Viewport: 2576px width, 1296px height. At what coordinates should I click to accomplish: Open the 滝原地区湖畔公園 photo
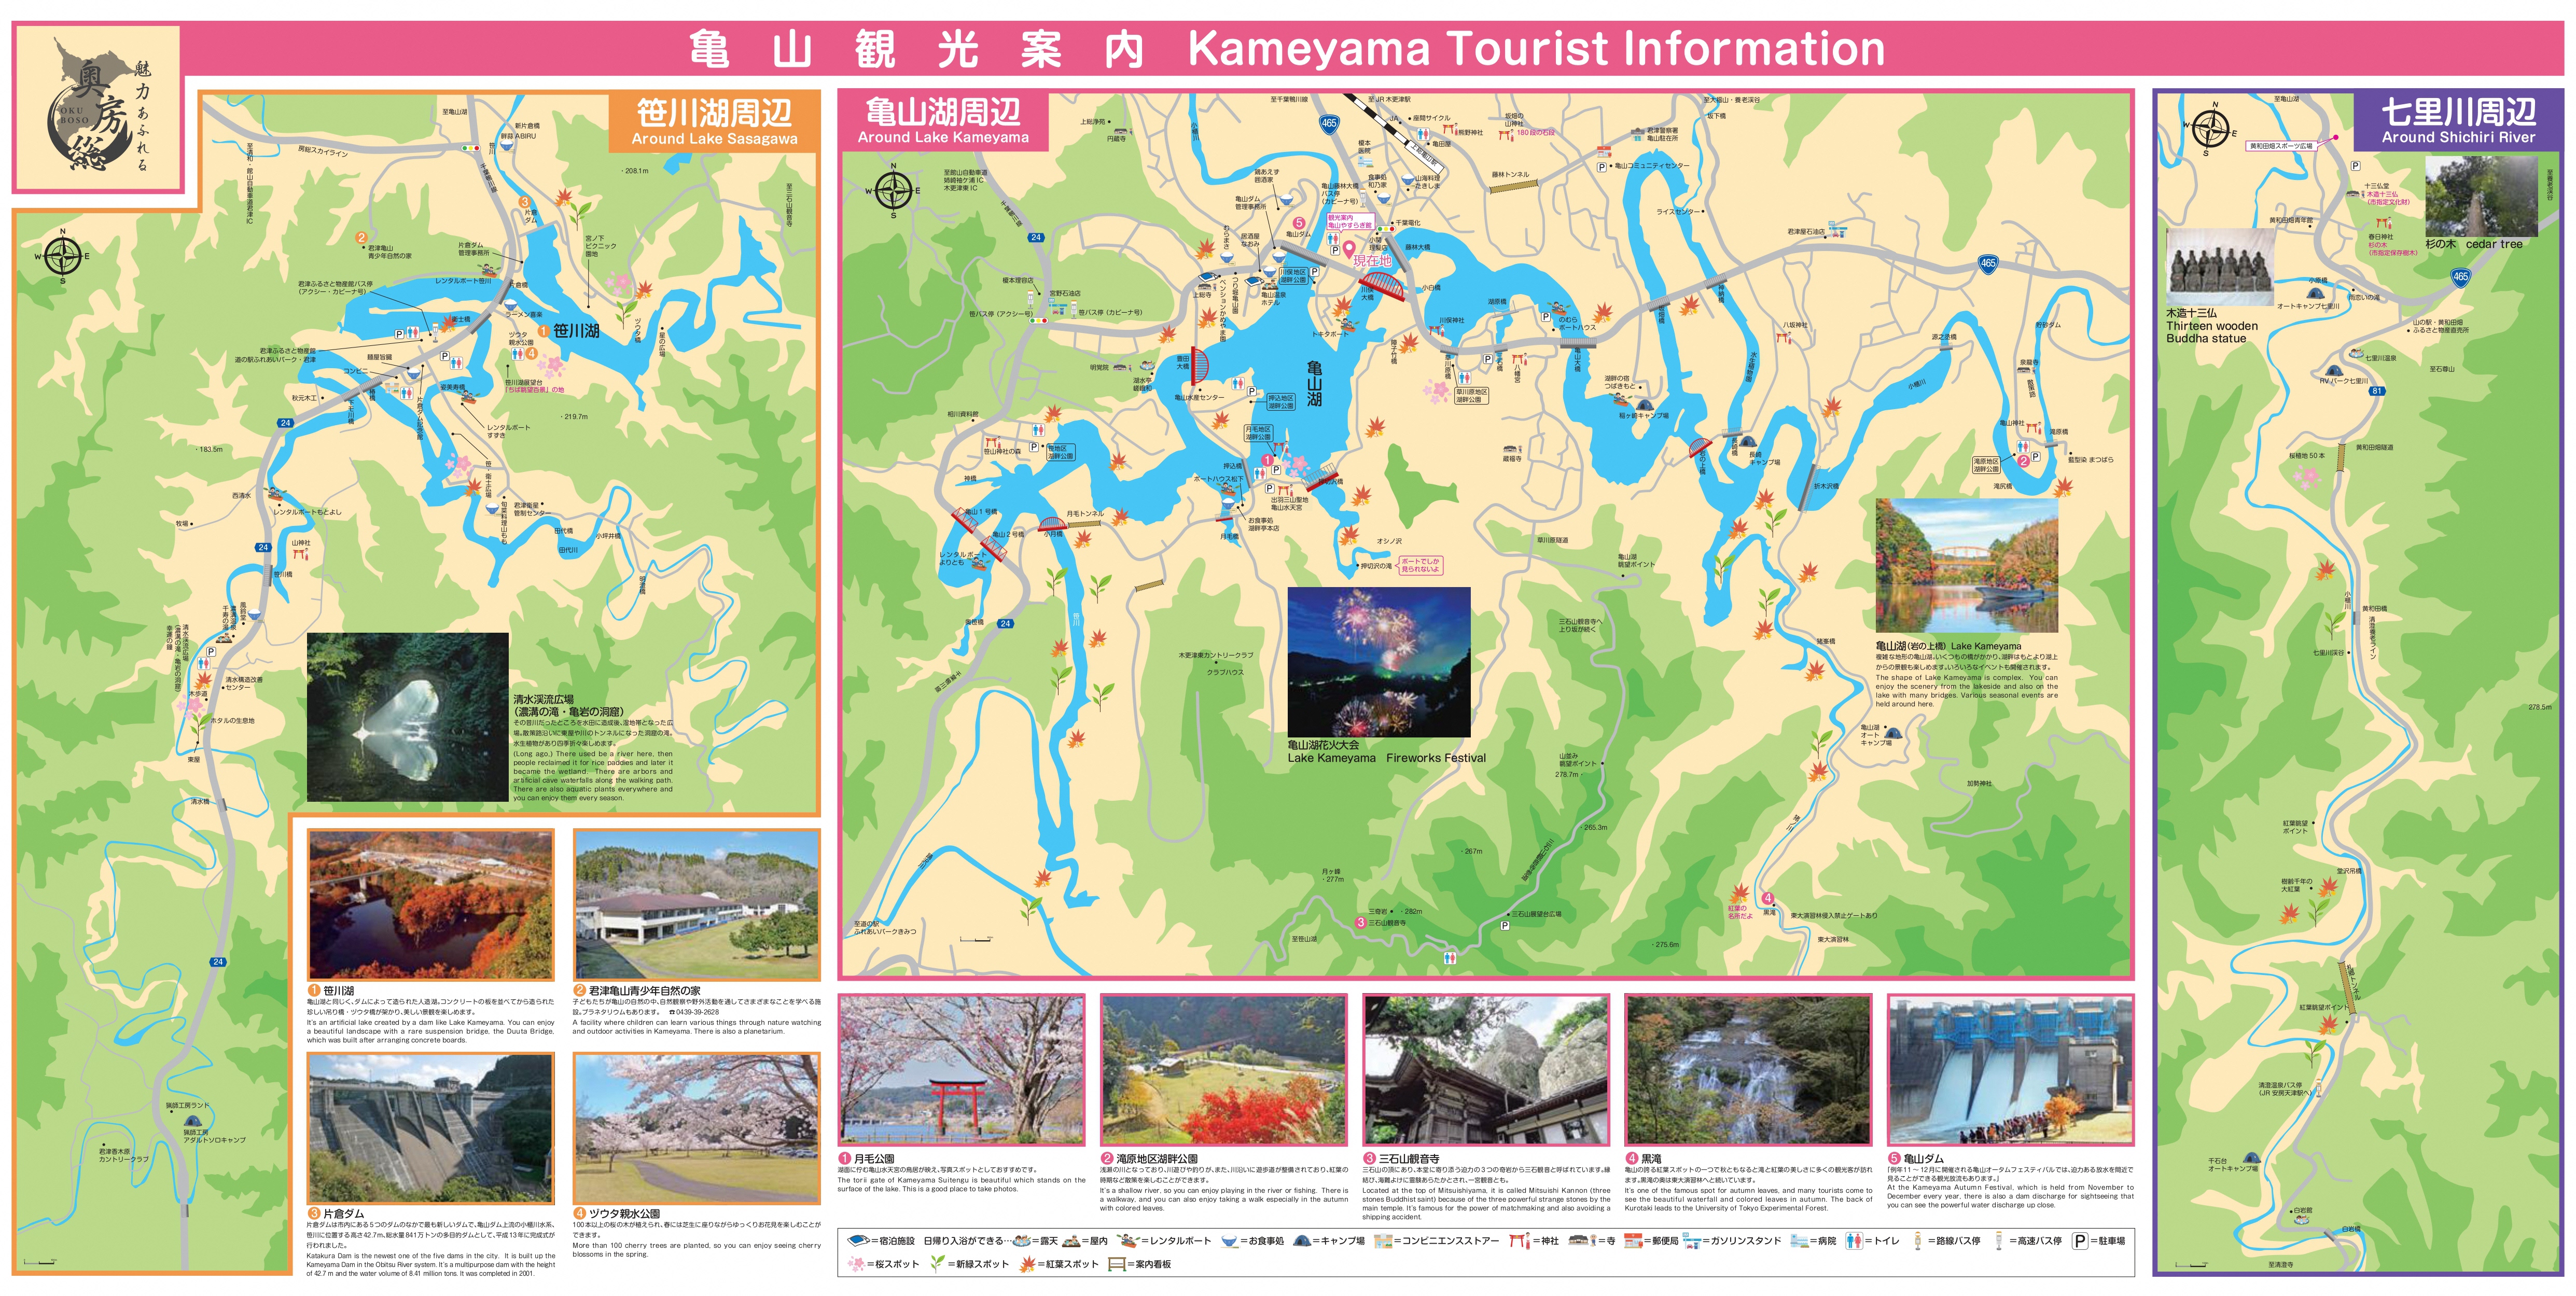coord(1223,1069)
